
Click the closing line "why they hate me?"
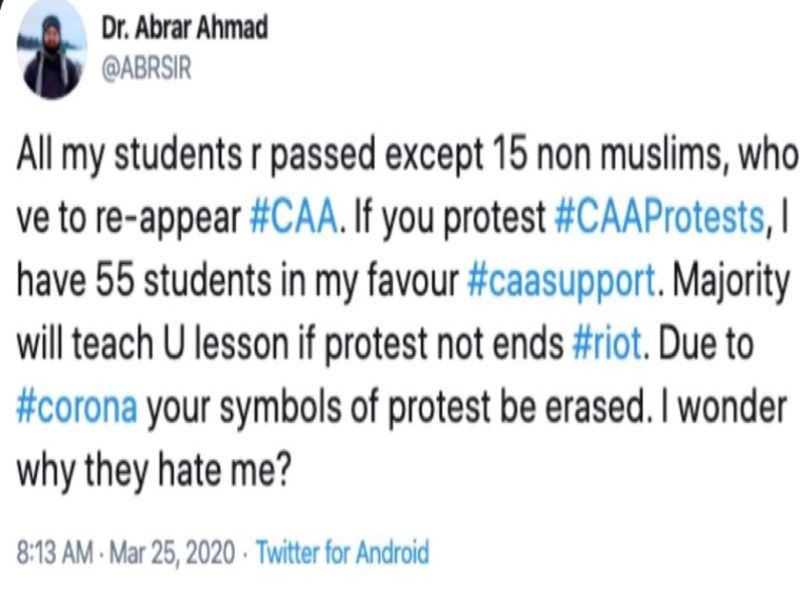[x=154, y=470]
